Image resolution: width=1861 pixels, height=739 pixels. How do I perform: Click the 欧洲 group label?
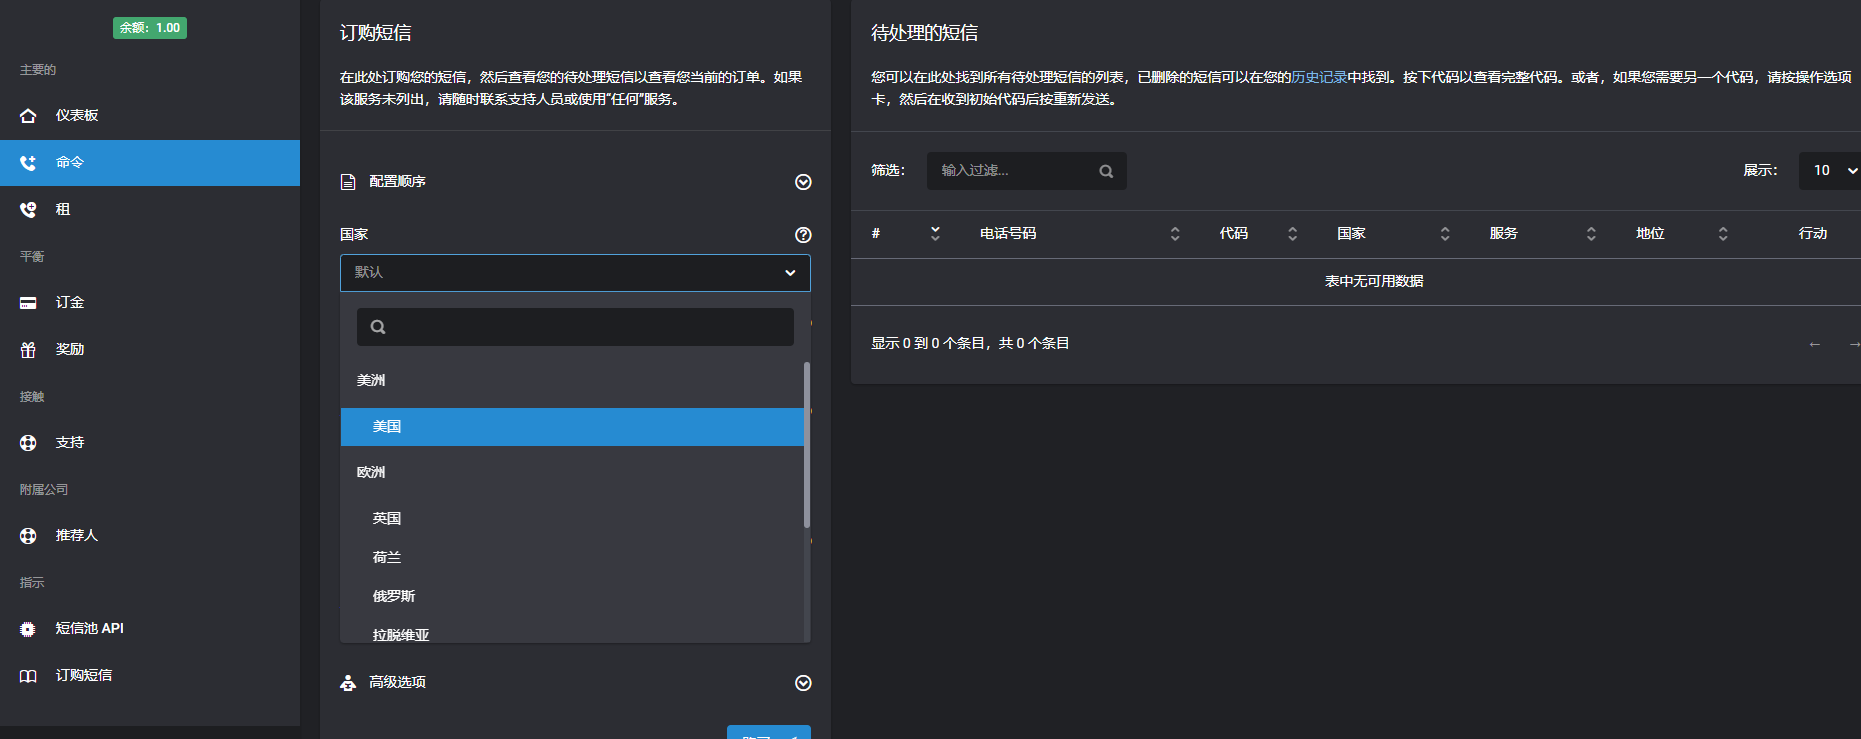371,473
